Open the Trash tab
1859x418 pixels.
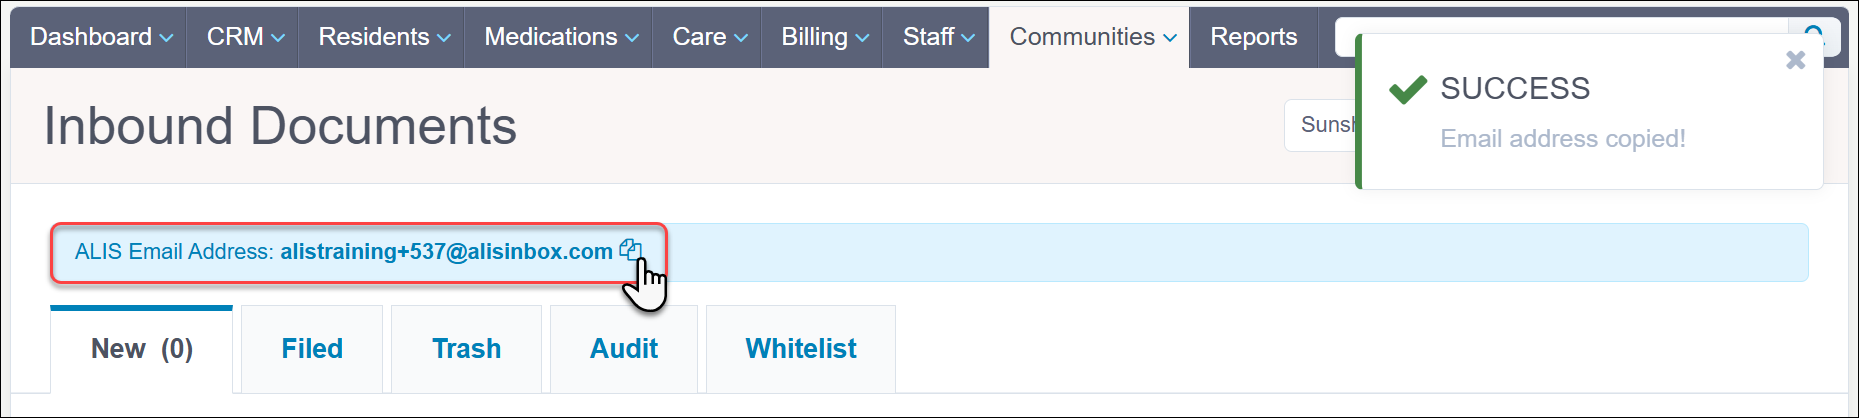466,348
